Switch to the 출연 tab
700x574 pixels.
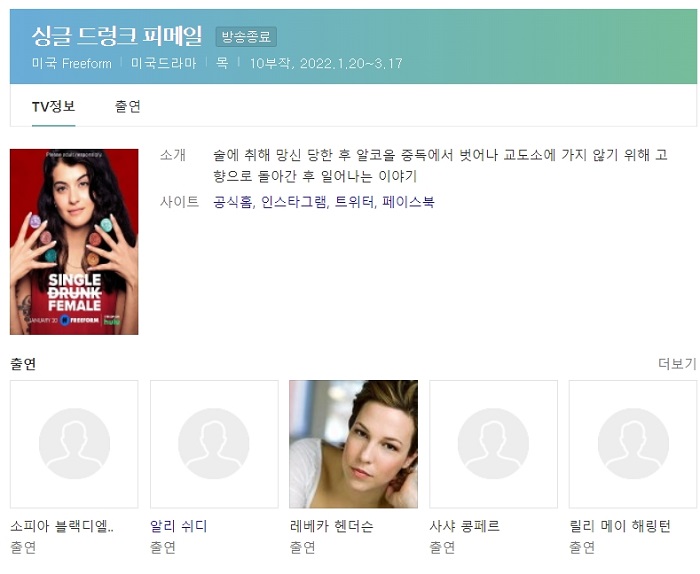127,106
